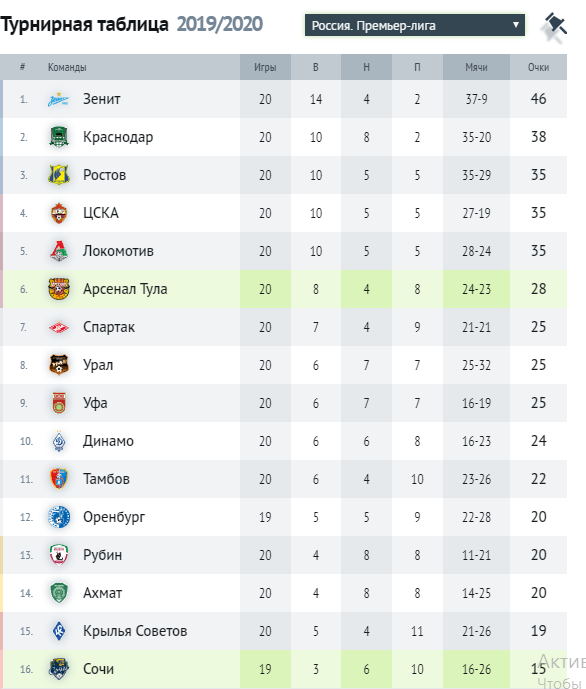586x689 pixels.
Task: Click the Krylya Sovetov club logo
Action: pos(58,631)
